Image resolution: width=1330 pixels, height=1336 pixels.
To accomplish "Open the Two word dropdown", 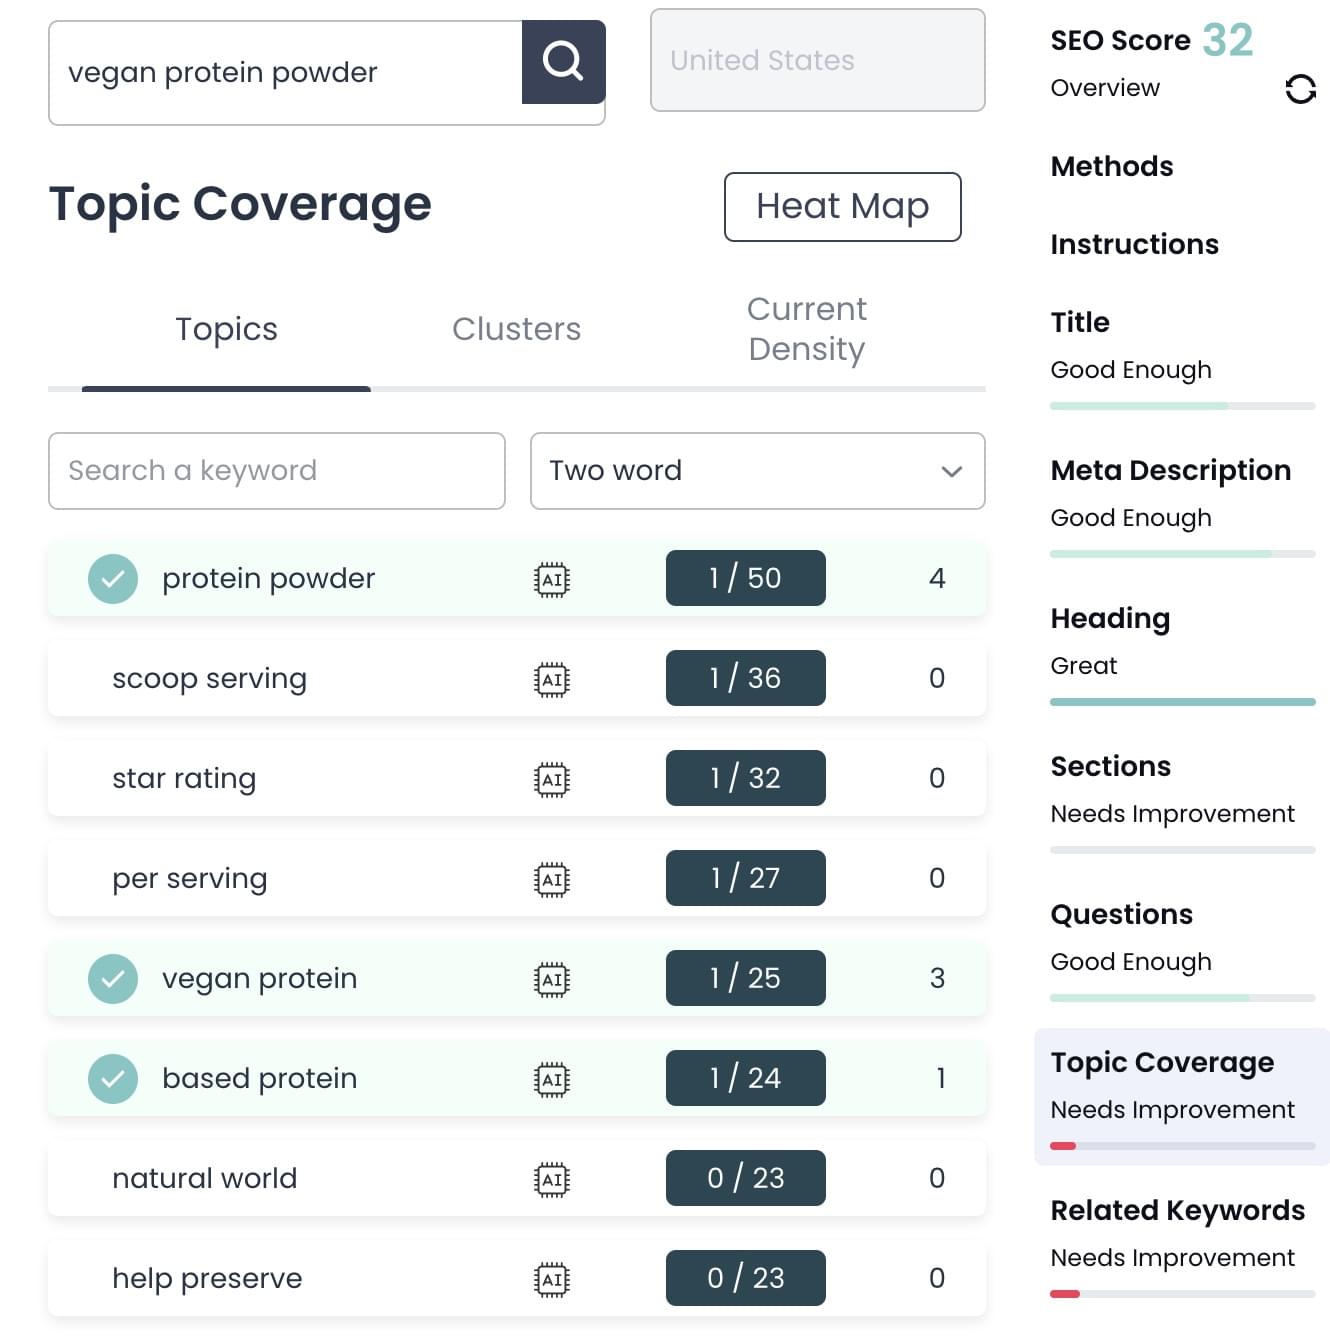I will coord(757,471).
